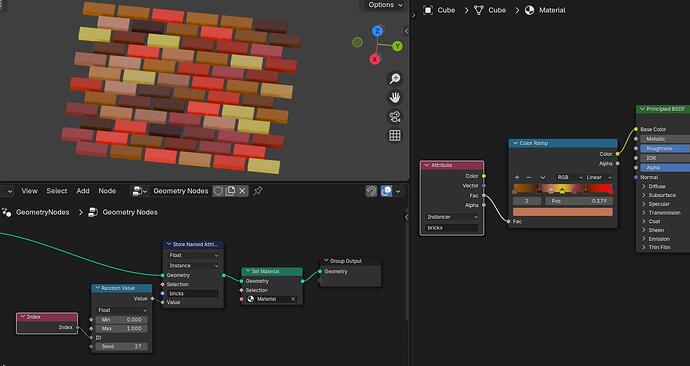Click the Roughness slider in Principled BSDF

665,149
